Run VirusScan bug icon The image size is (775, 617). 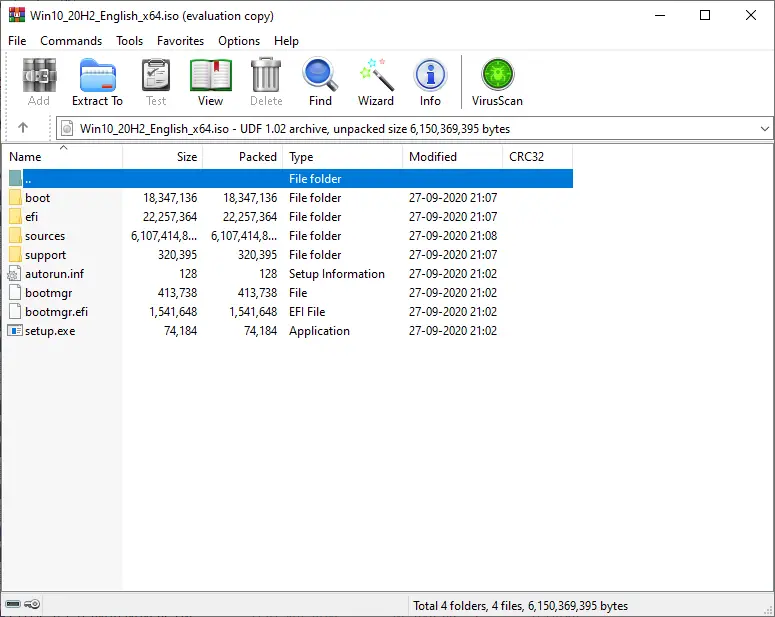pos(497,75)
